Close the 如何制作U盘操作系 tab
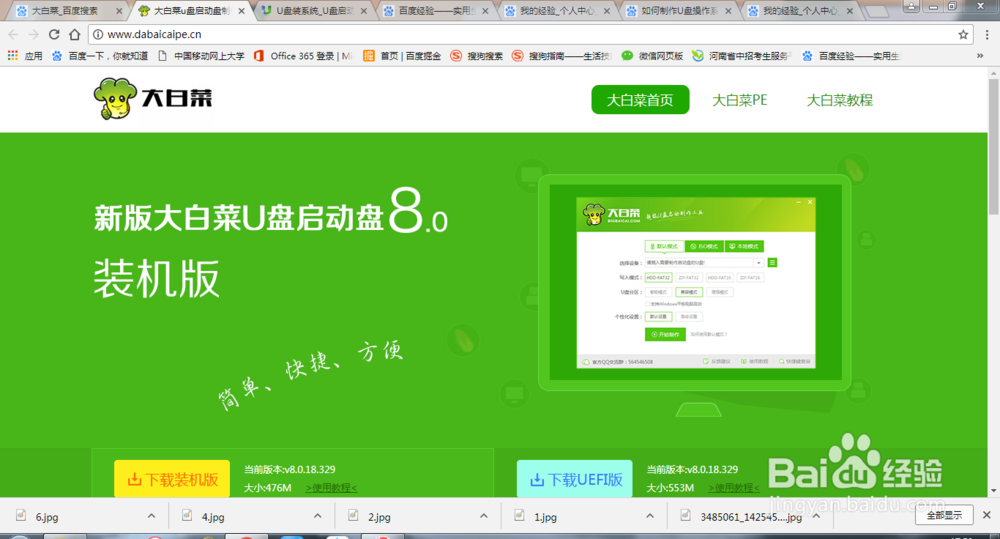The height and width of the screenshot is (539, 1000). (728, 11)
